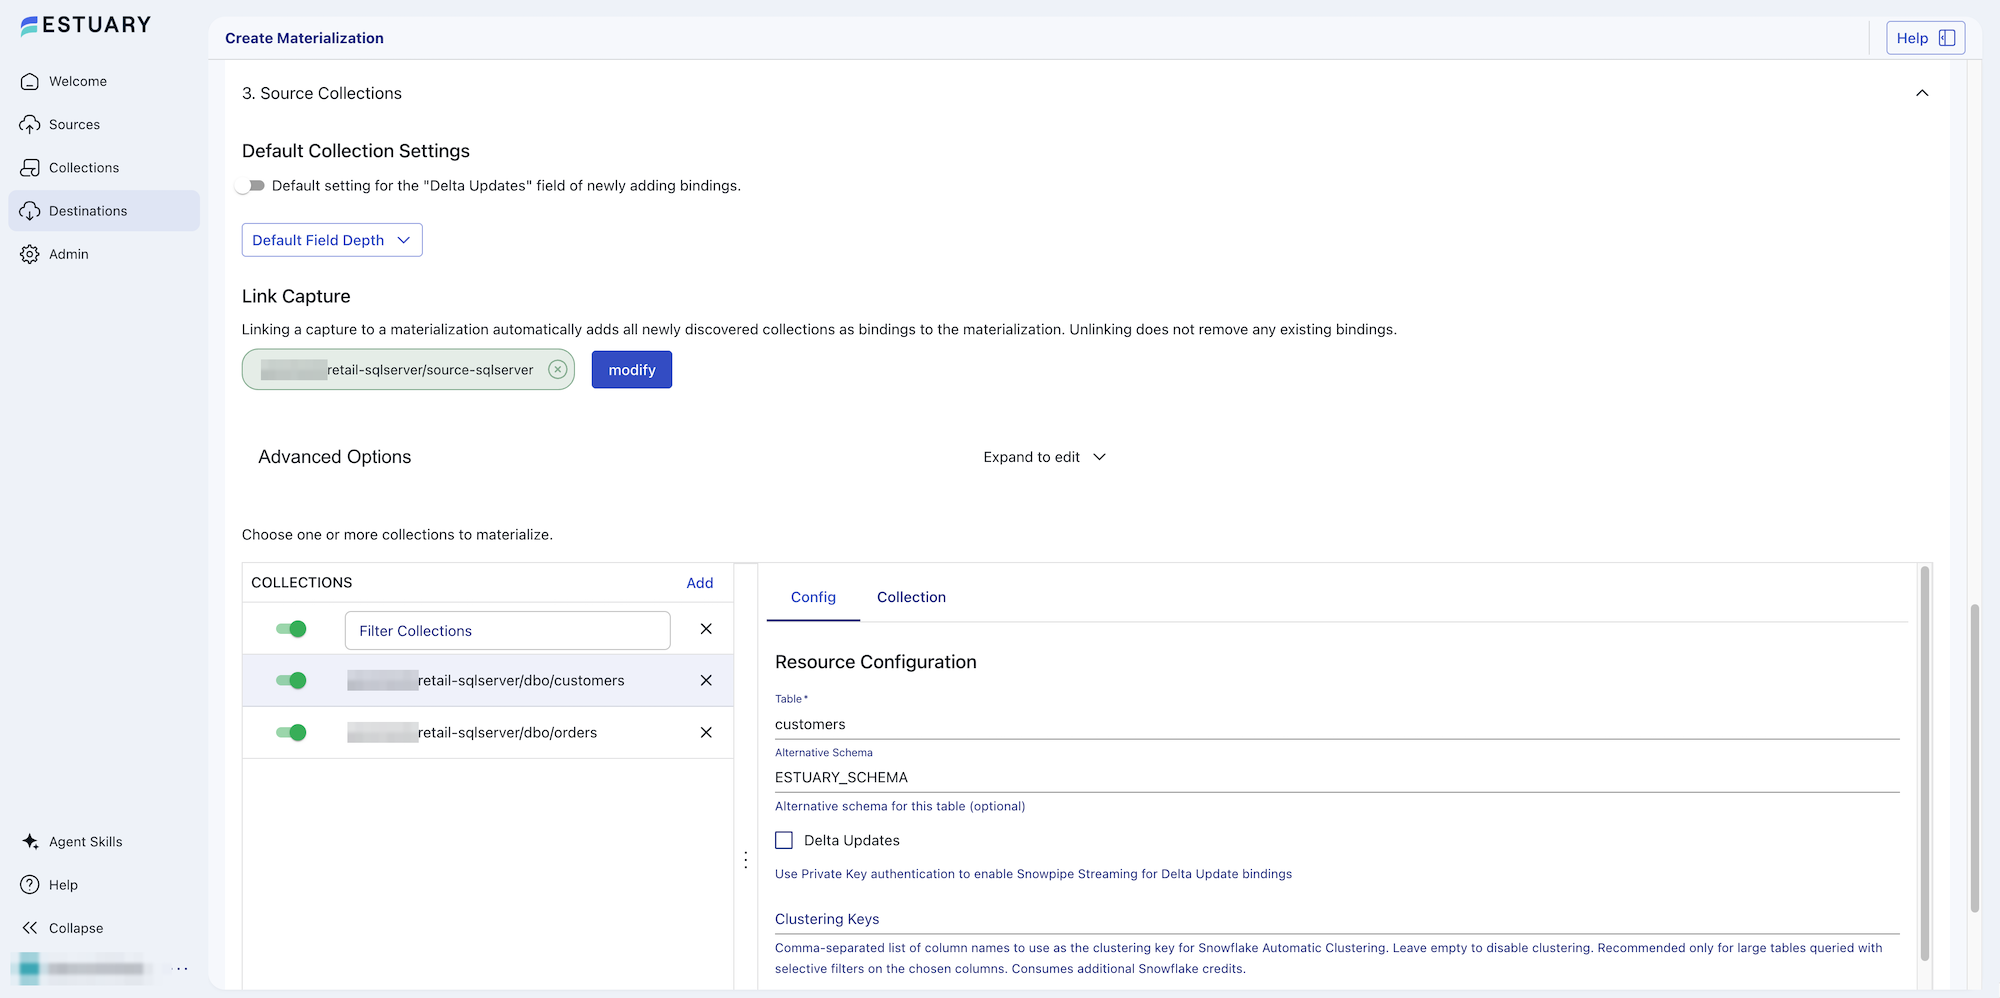Remove all collections with filter row X
Screen dimensions: 2000x998
click(x=706, y=629)
